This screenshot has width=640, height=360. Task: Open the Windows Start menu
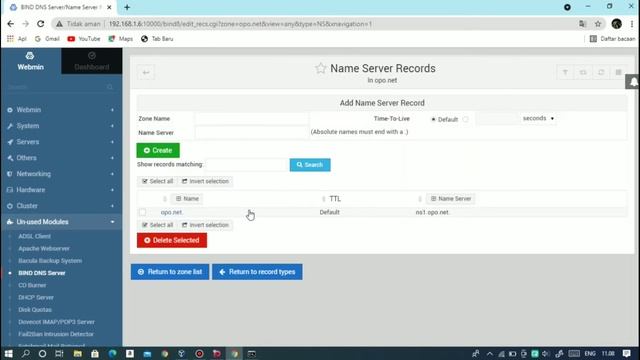[x=9, y=353]
